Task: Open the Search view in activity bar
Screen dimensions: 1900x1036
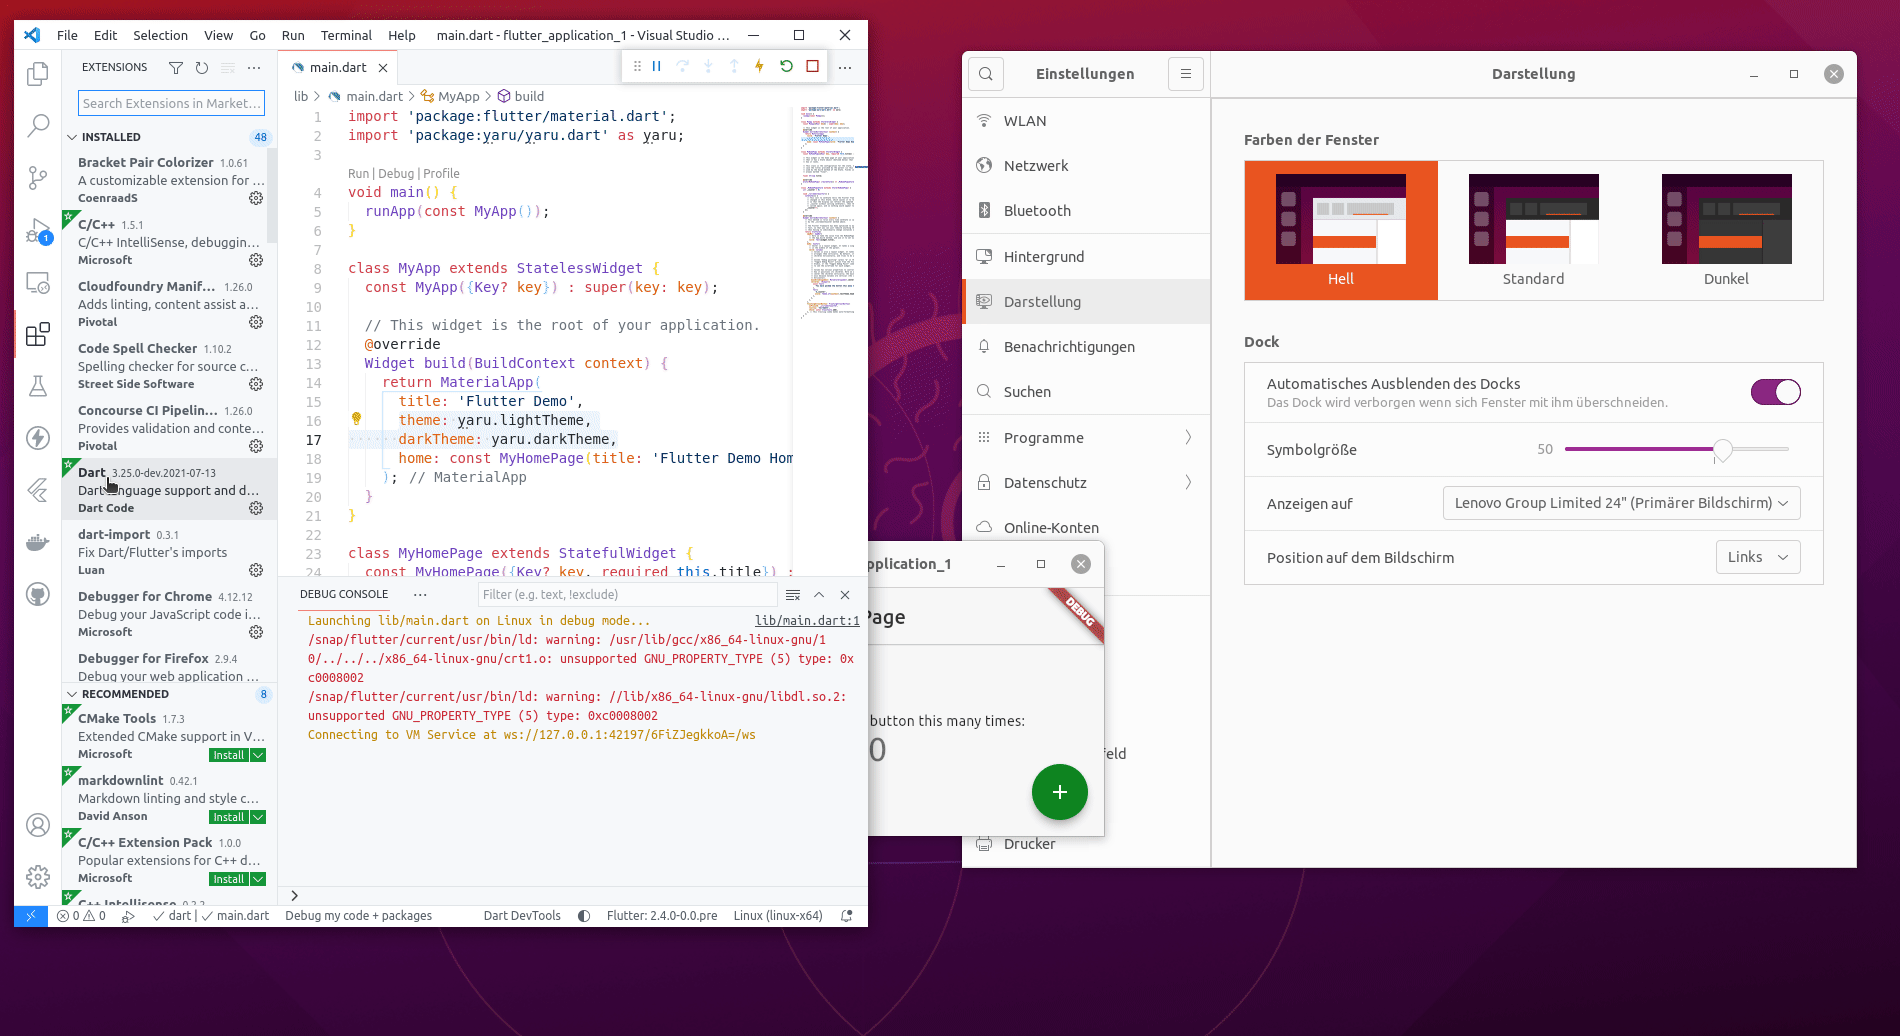Action: click(38, 126)
